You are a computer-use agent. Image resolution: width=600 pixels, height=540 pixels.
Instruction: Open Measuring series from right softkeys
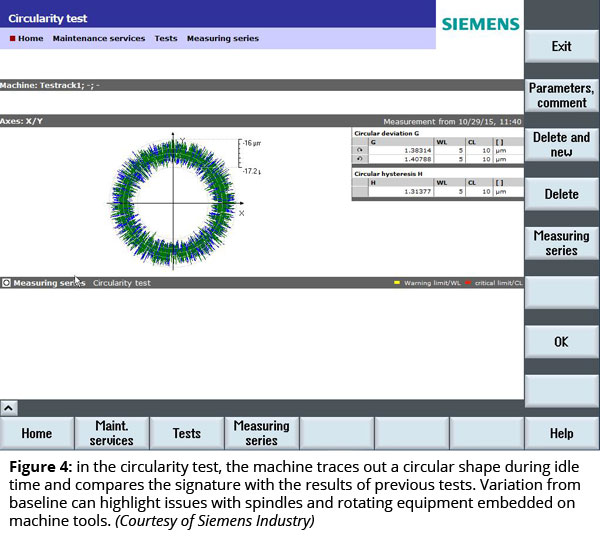(x=561, y=243)
